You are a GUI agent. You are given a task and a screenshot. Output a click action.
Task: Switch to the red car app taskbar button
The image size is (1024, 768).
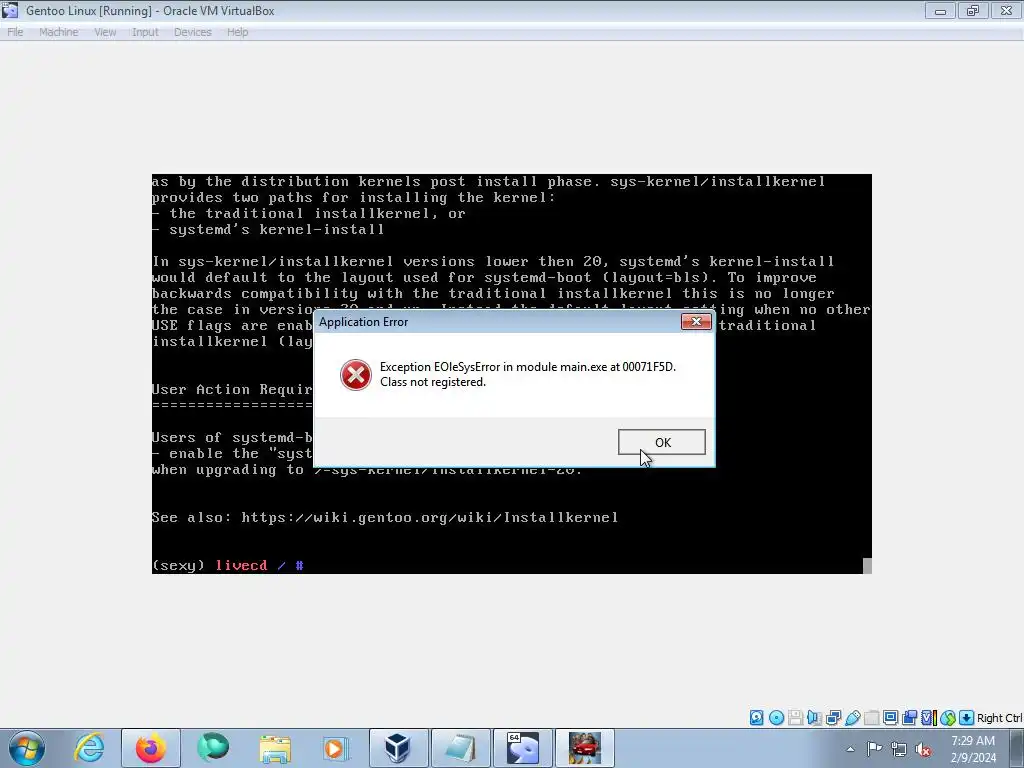pos(584,748)
